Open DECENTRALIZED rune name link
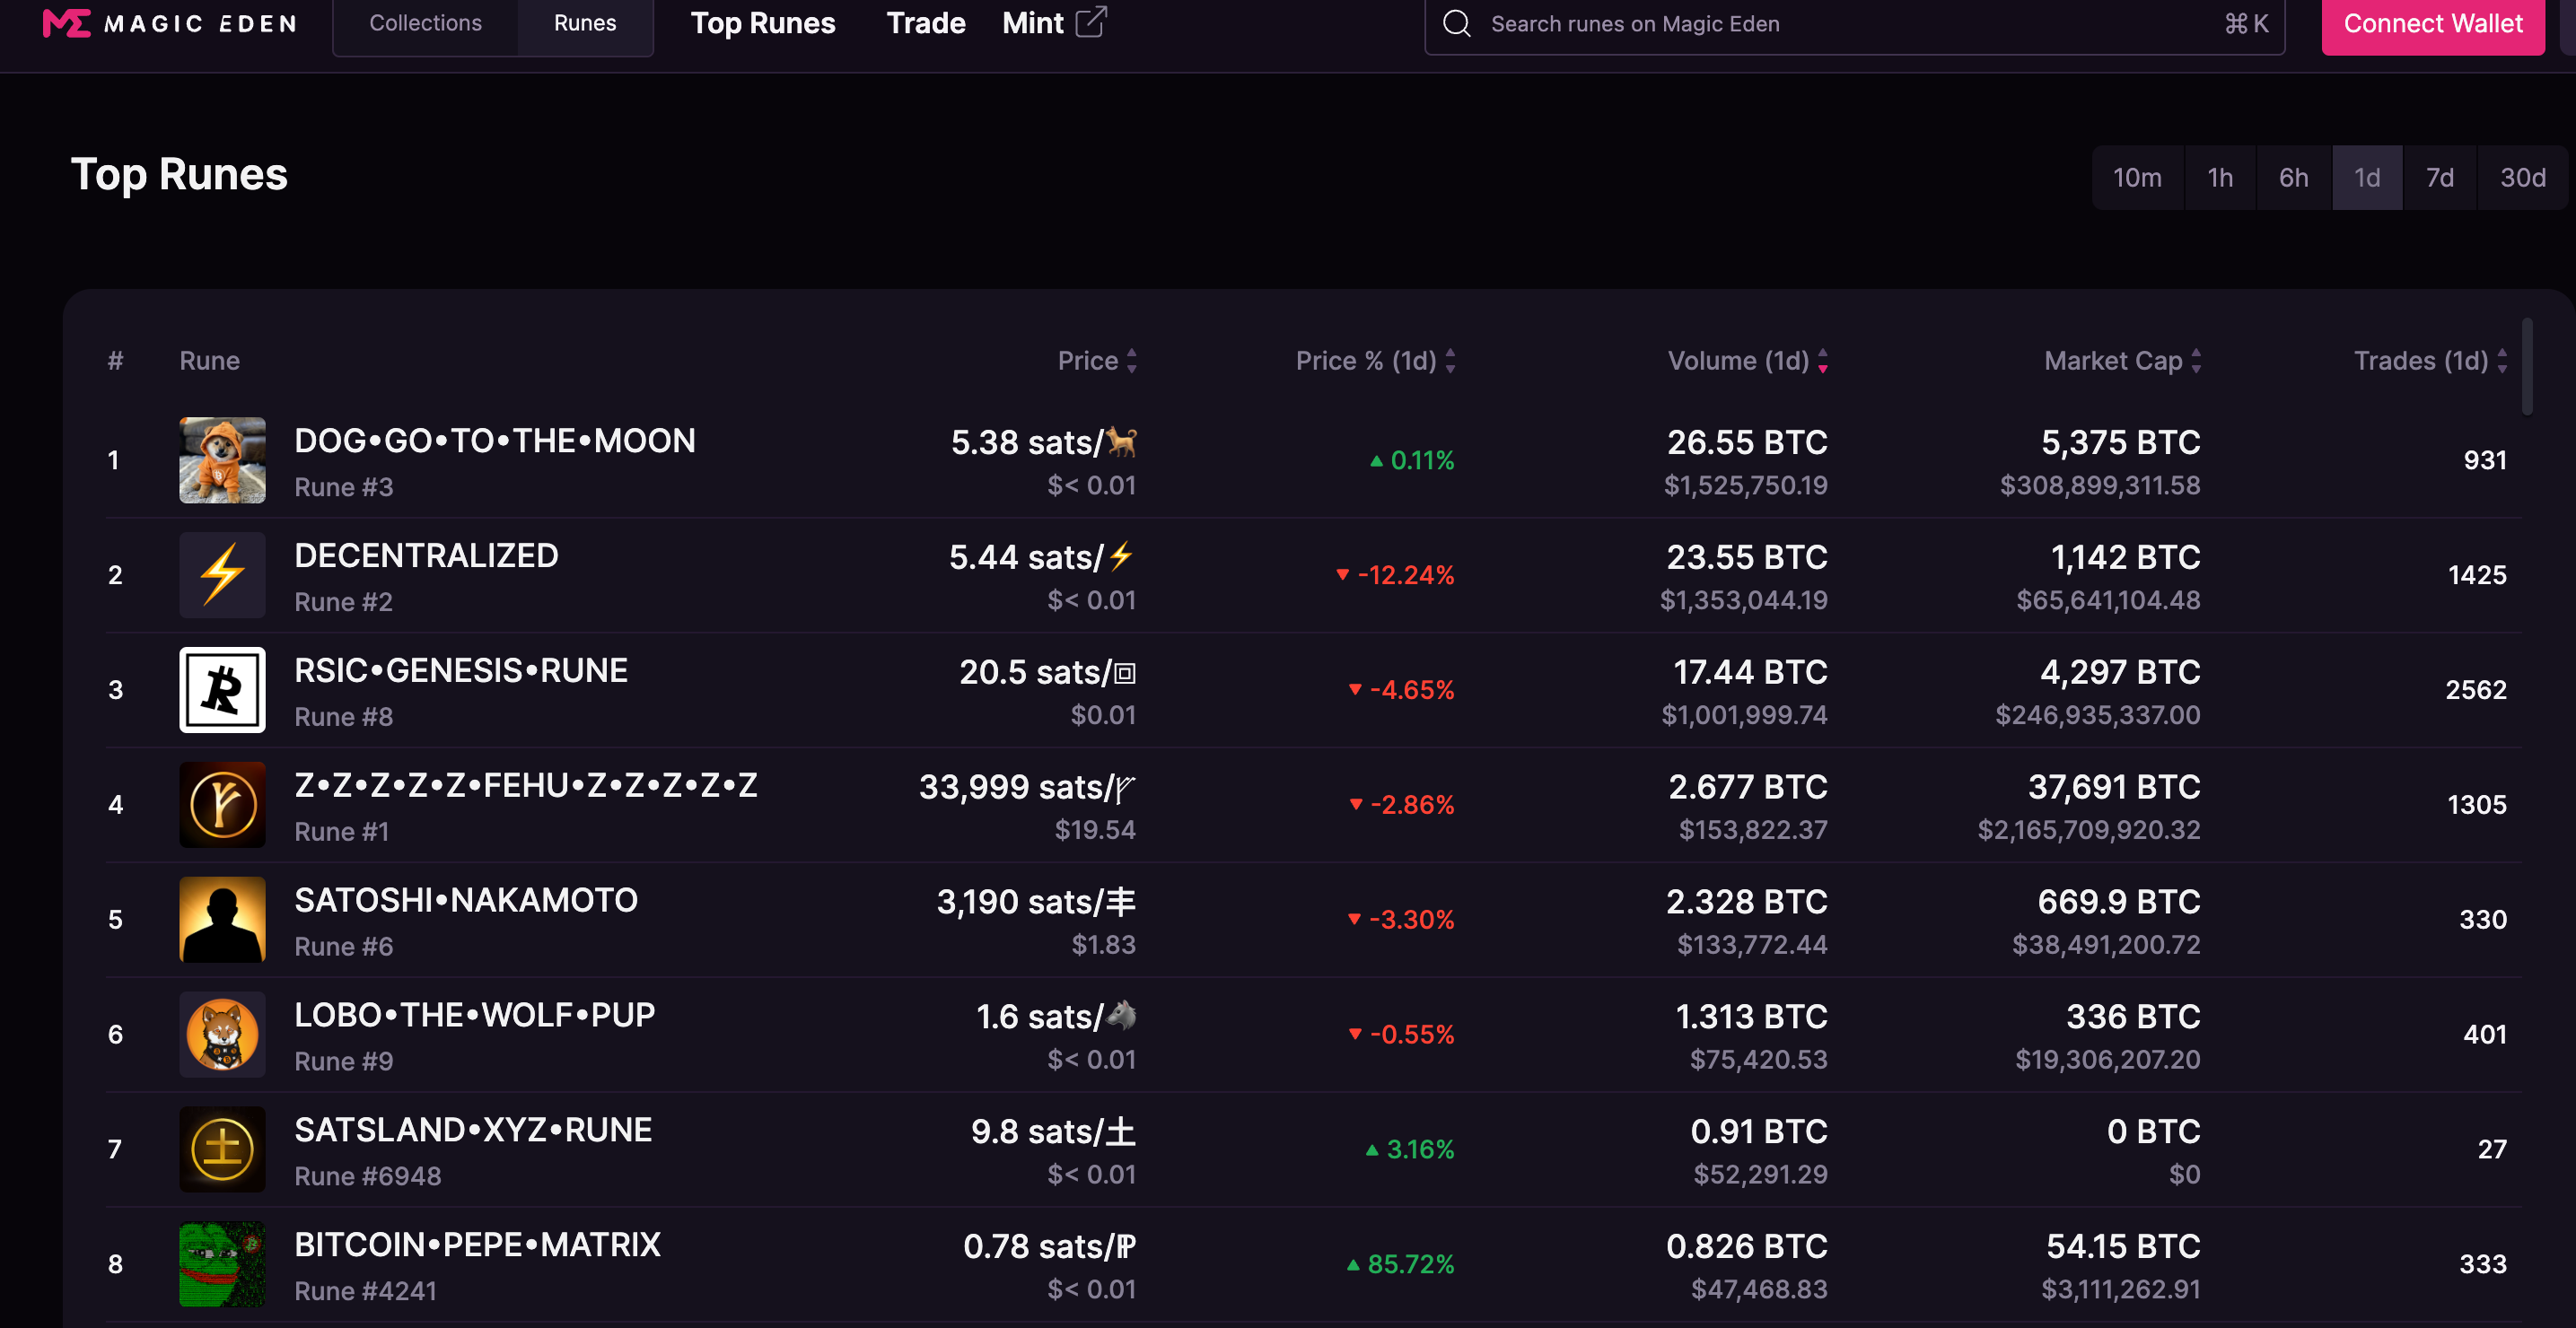This screenshot has height=1328, width=2576. click(x=426, y=556)
